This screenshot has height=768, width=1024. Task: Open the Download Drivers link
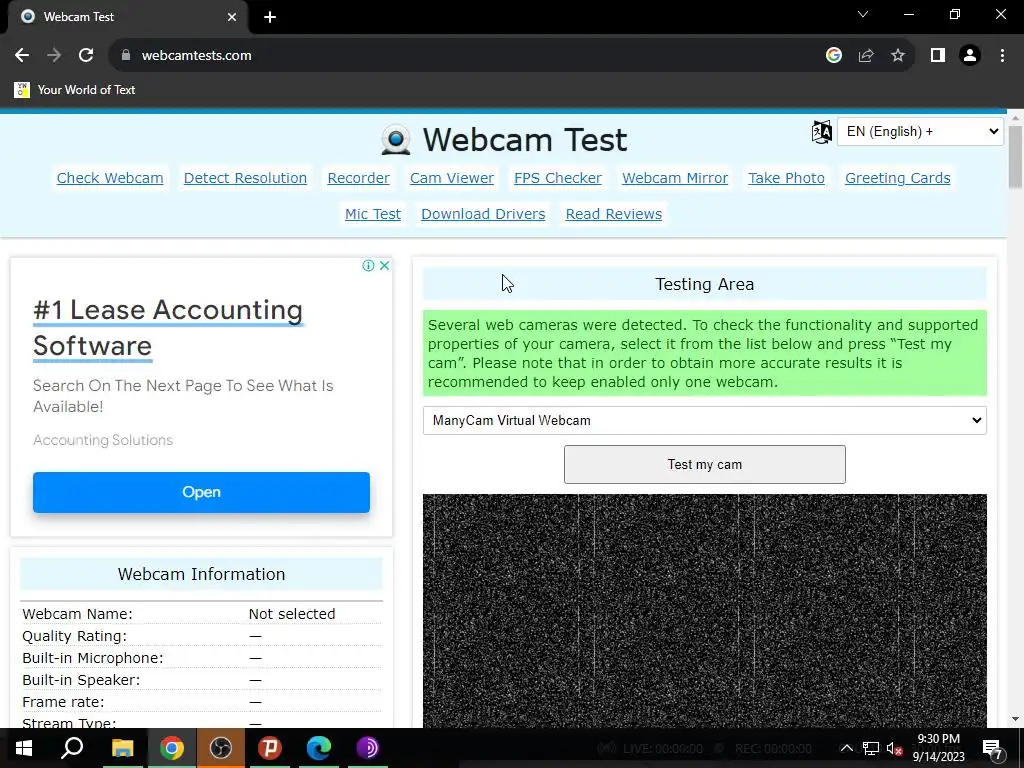[x=483, y=214]
